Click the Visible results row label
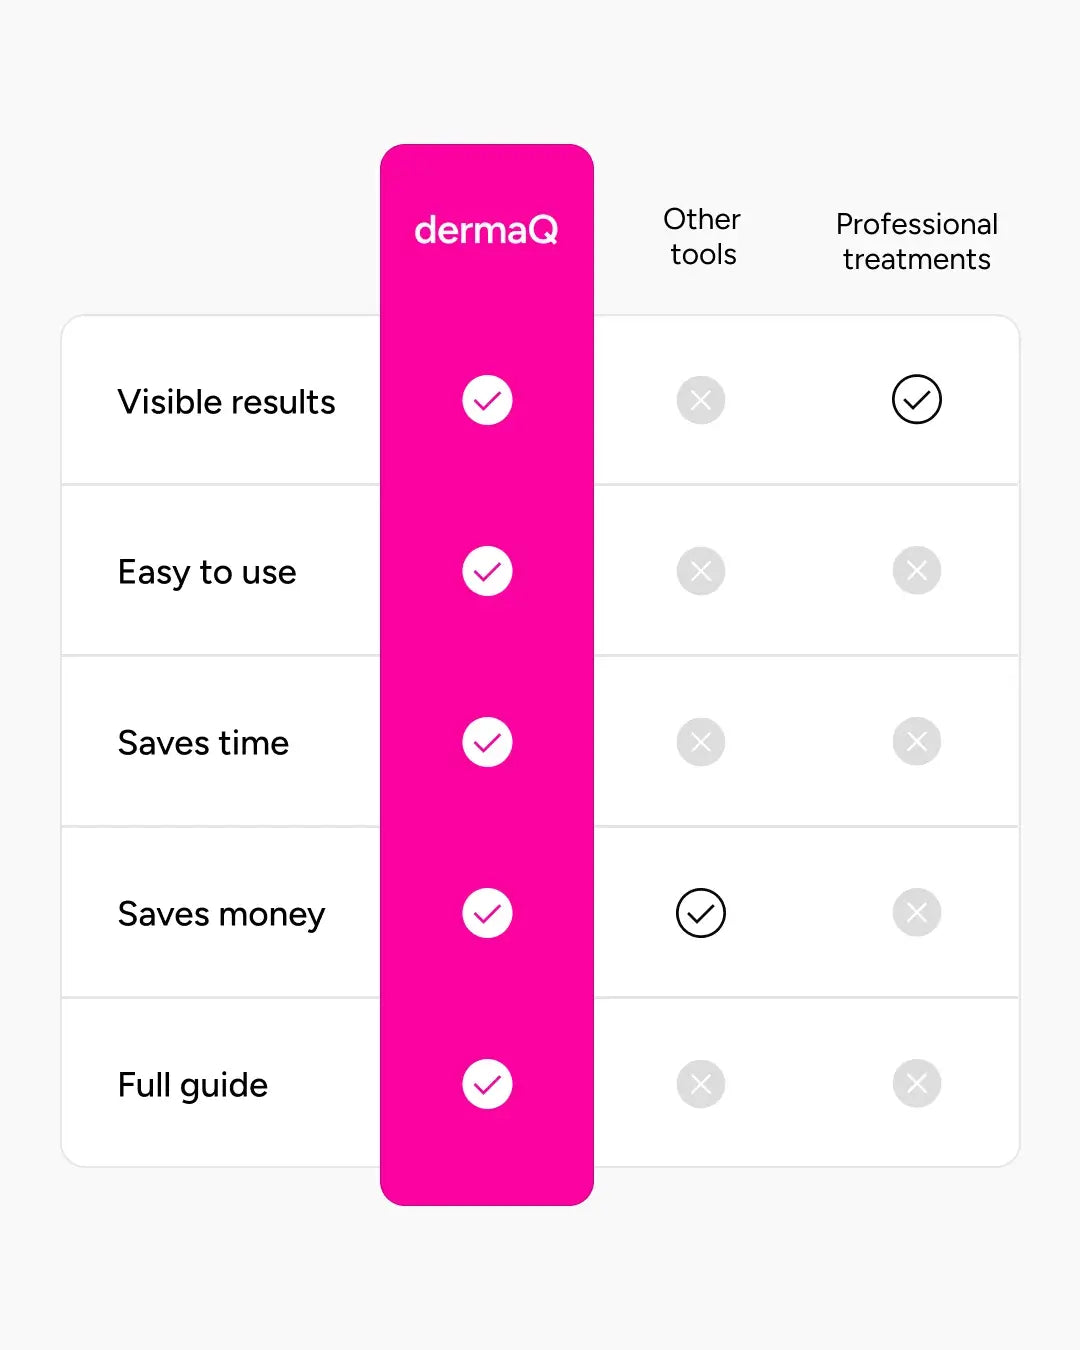The width and height of the screenshot is (1080, 1350). 227,402
